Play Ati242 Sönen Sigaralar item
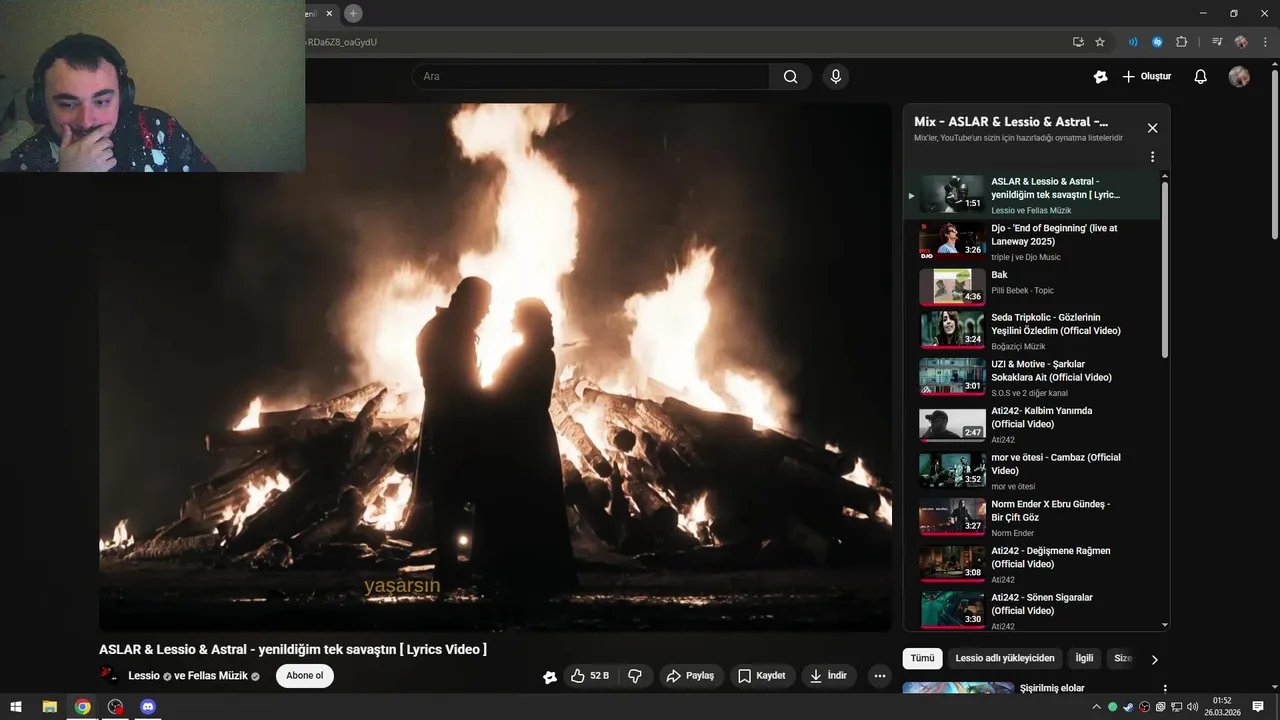Screen dimensions: 1280x720 point(1031,612)
